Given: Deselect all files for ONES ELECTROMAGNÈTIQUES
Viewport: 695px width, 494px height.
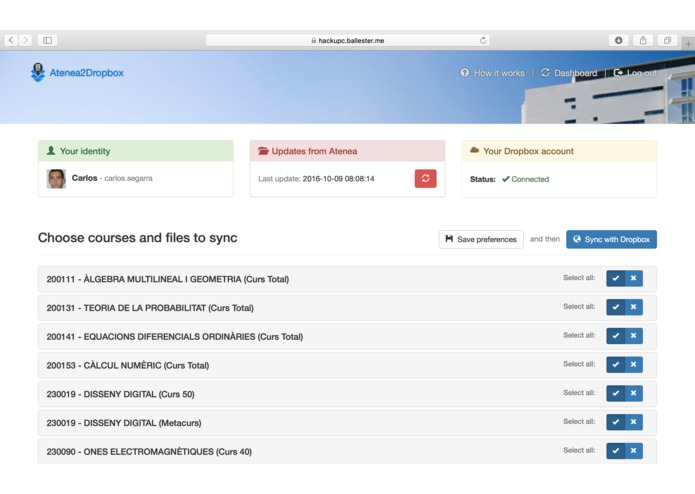Looking at the screenshot, I should [633, 451].
